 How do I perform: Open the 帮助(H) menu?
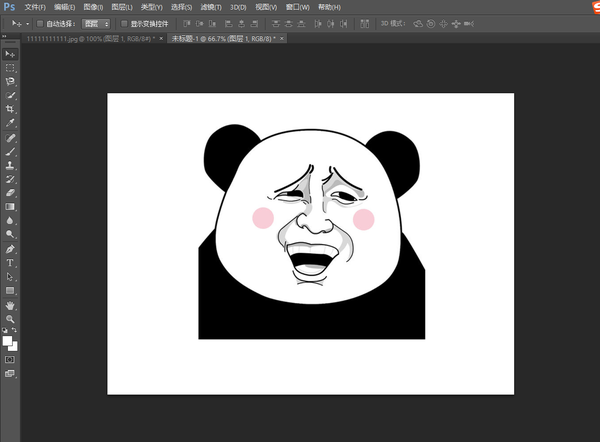coord(329,7)
